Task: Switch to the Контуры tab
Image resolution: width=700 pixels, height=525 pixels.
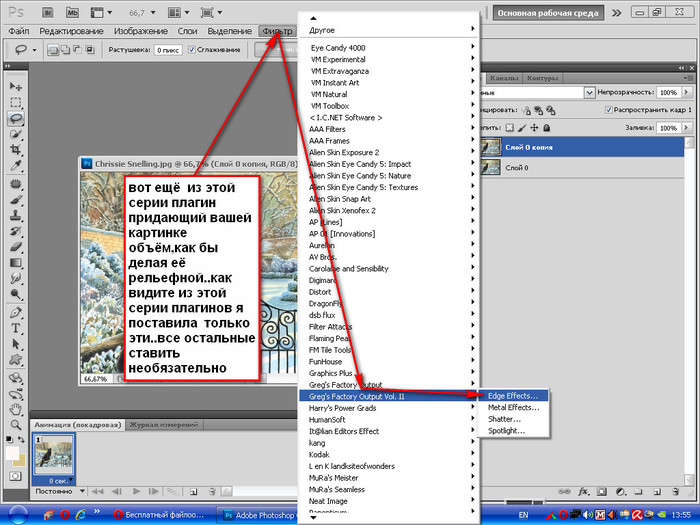Action: tap(542, 78)
